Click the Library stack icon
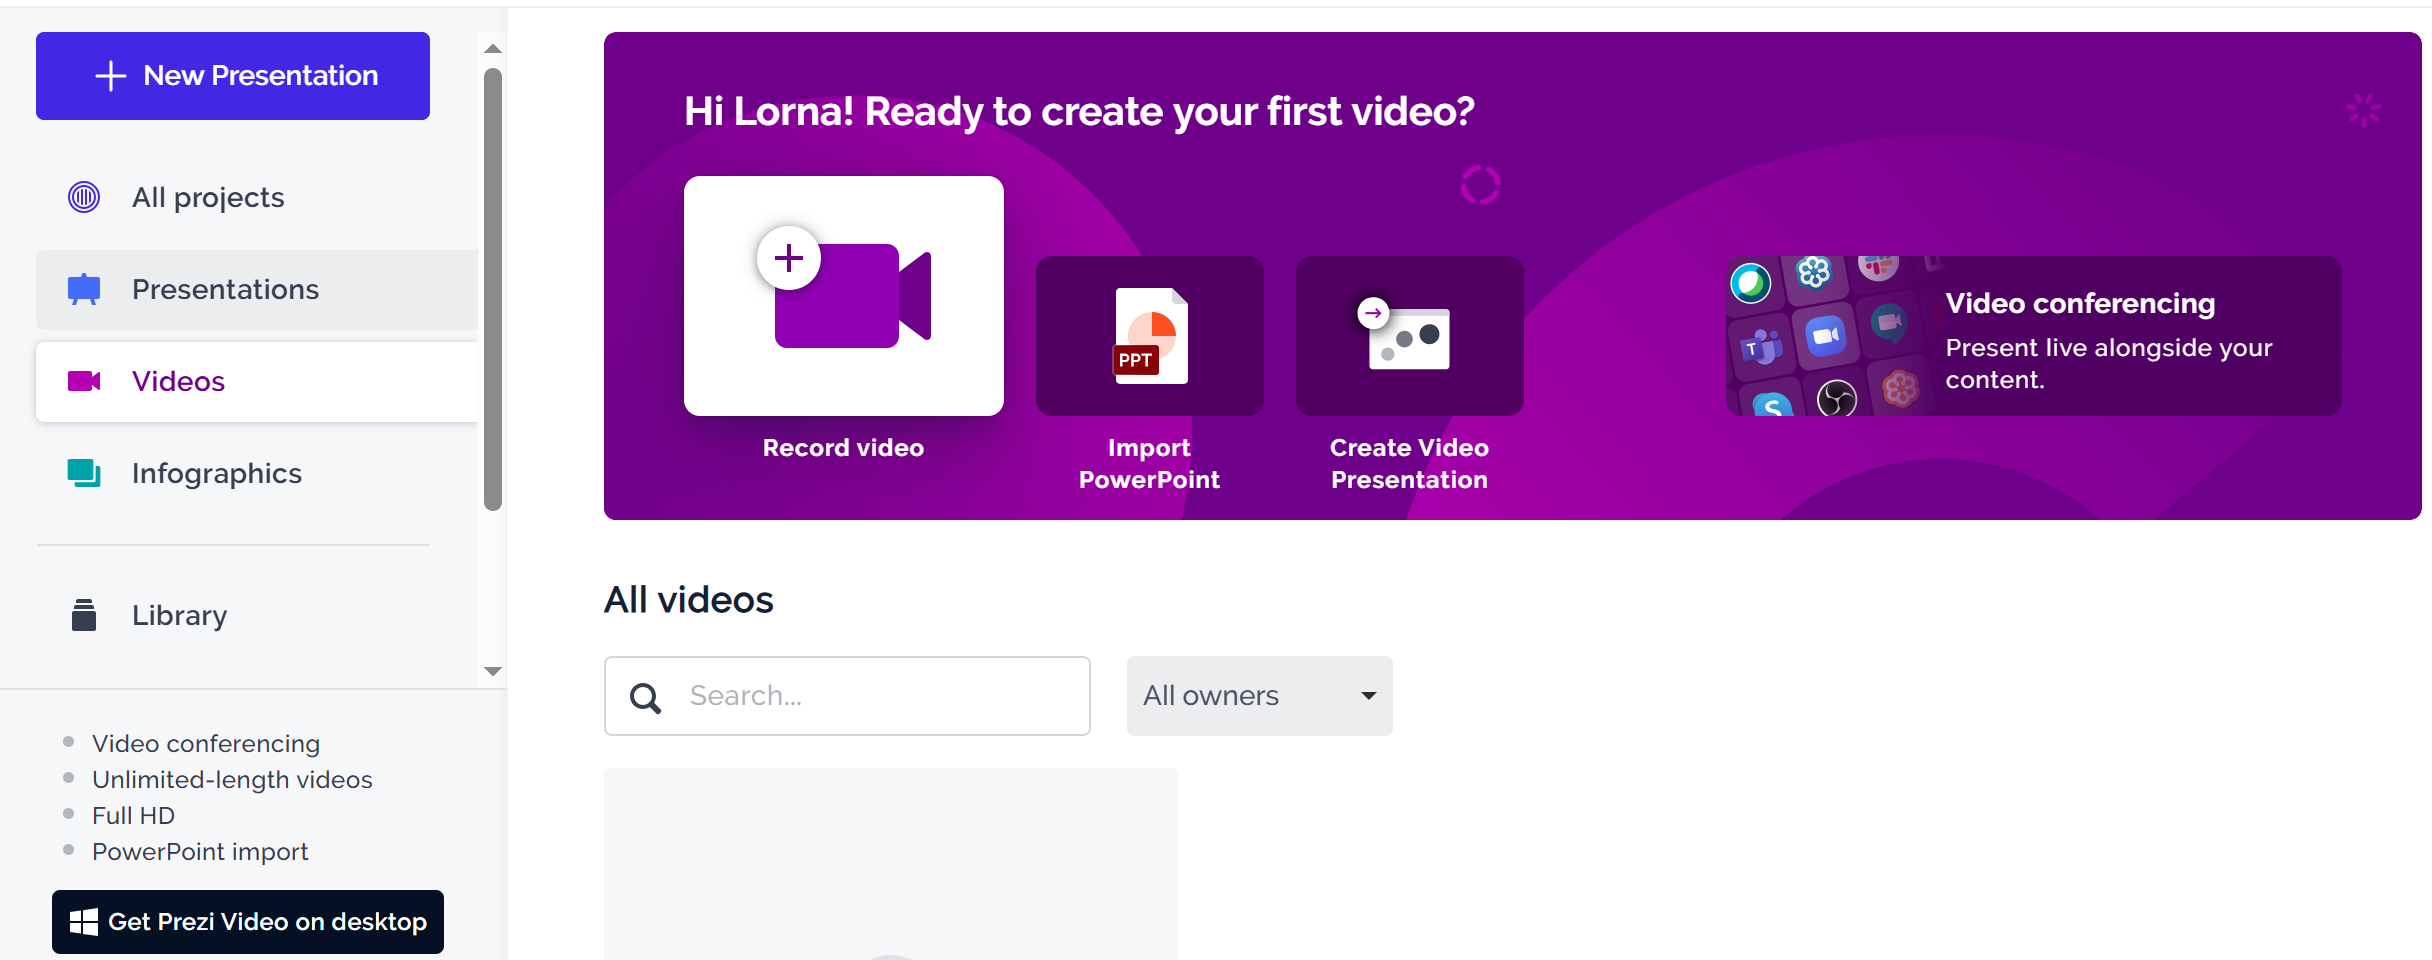2432x960 pixels. click(x=84, y=615)
